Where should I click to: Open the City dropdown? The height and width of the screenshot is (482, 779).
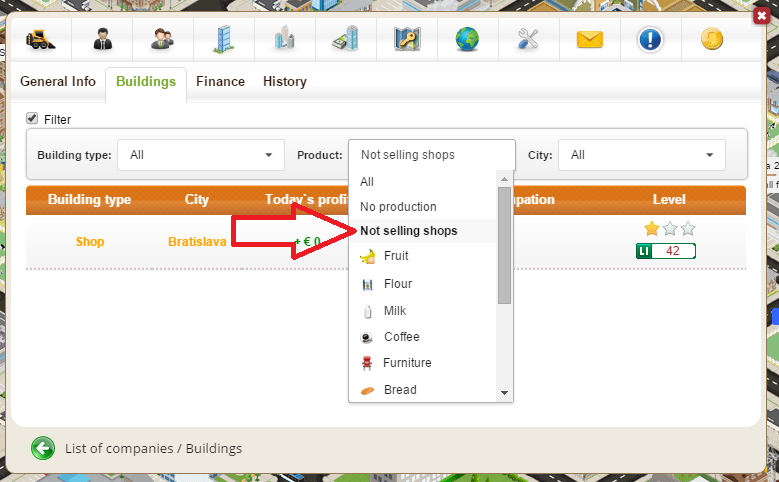click(642, 155)
